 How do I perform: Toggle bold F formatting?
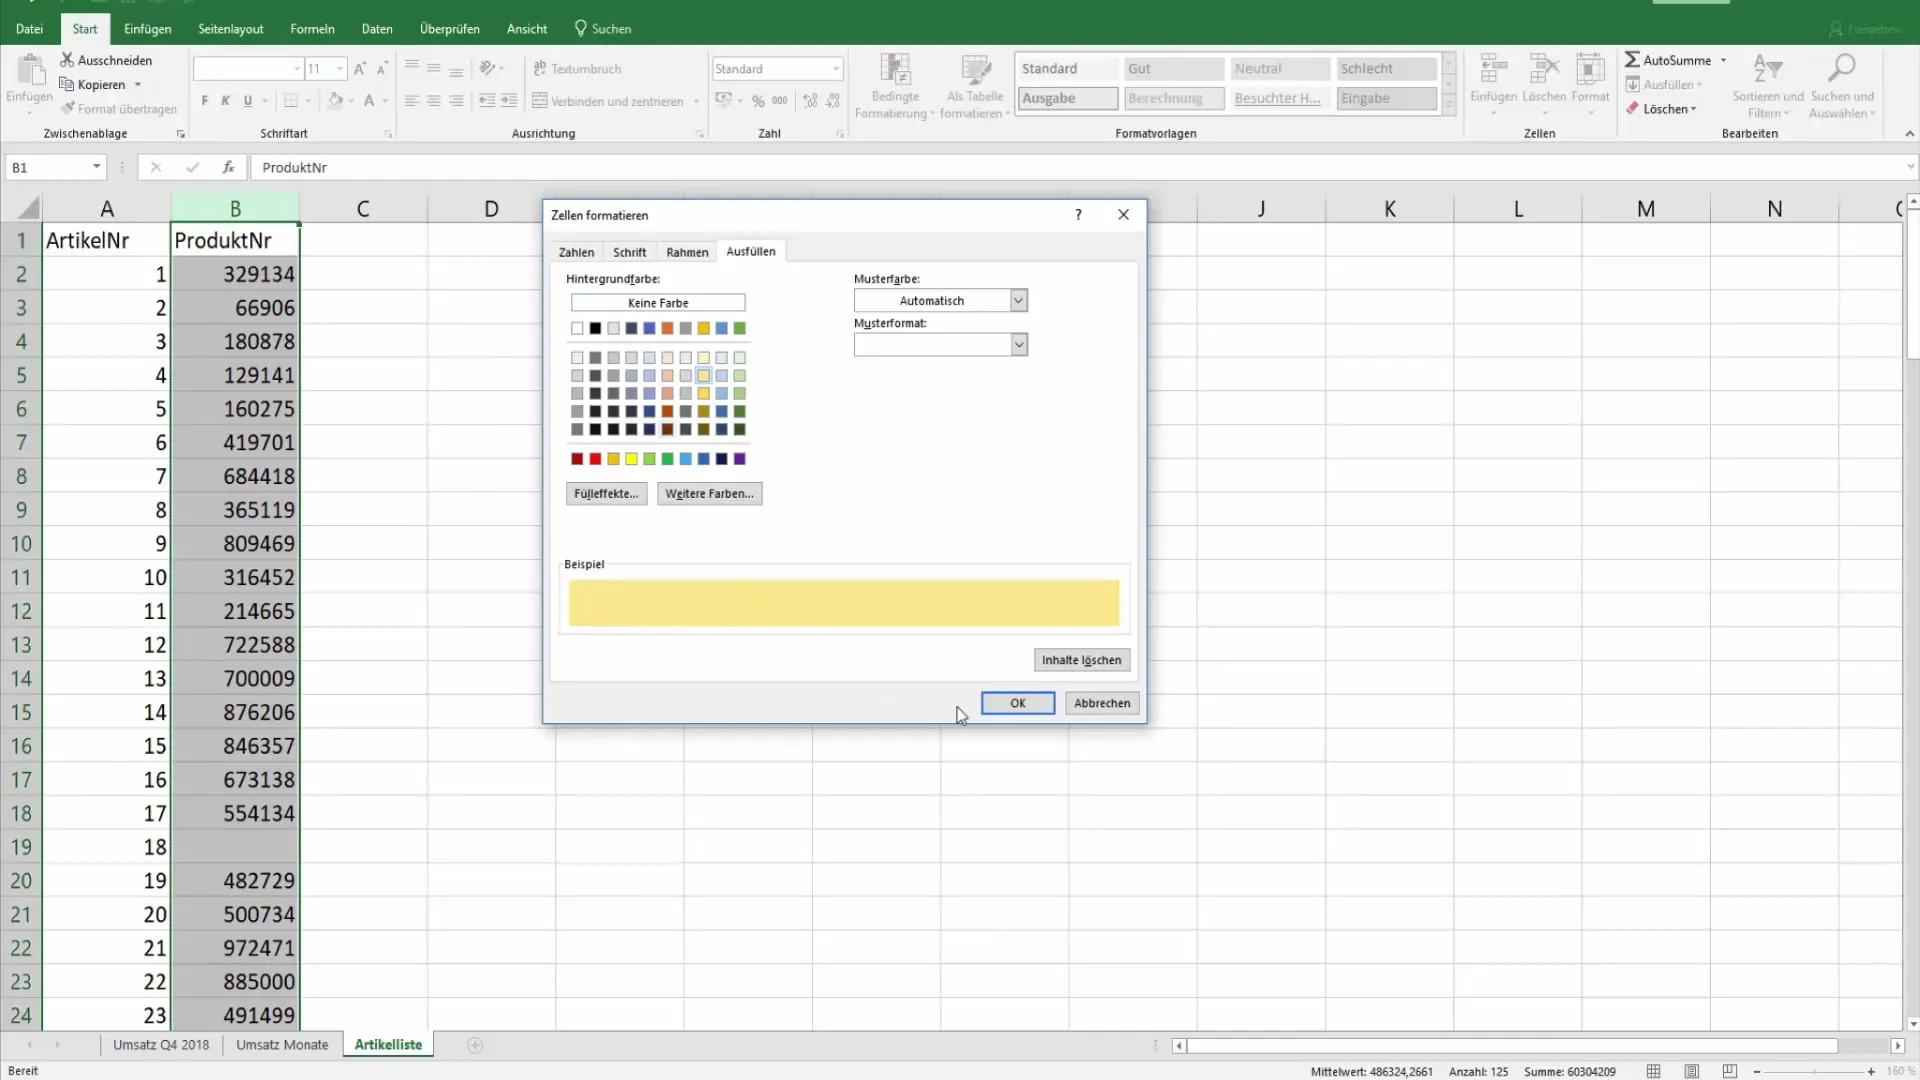(205, 101)
